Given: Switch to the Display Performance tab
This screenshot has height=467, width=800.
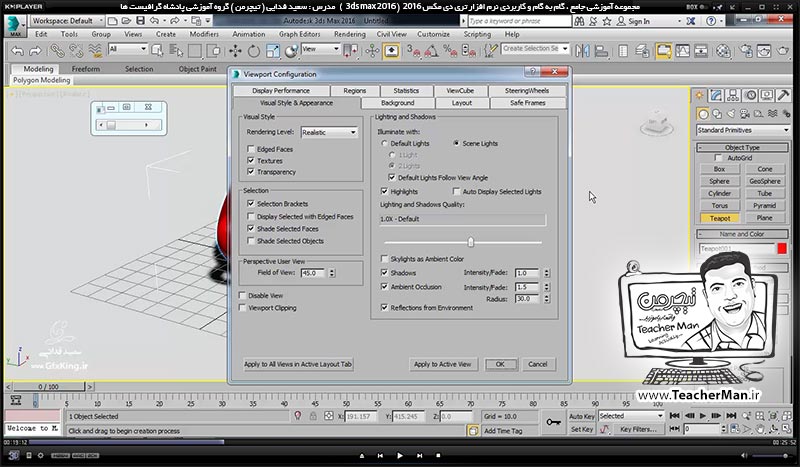Looking at the screenshot, I should 281,91.
